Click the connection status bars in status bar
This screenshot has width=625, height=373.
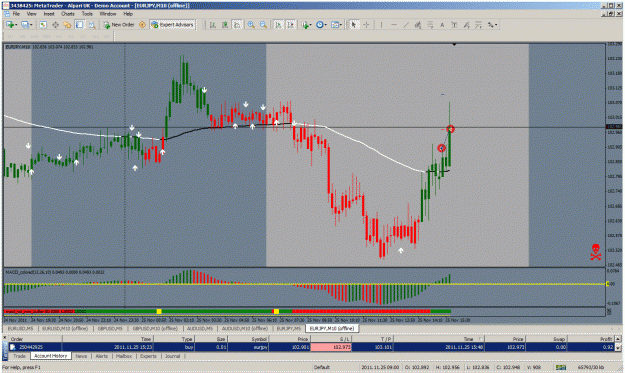pyautogui.click(x=561, y=367)
